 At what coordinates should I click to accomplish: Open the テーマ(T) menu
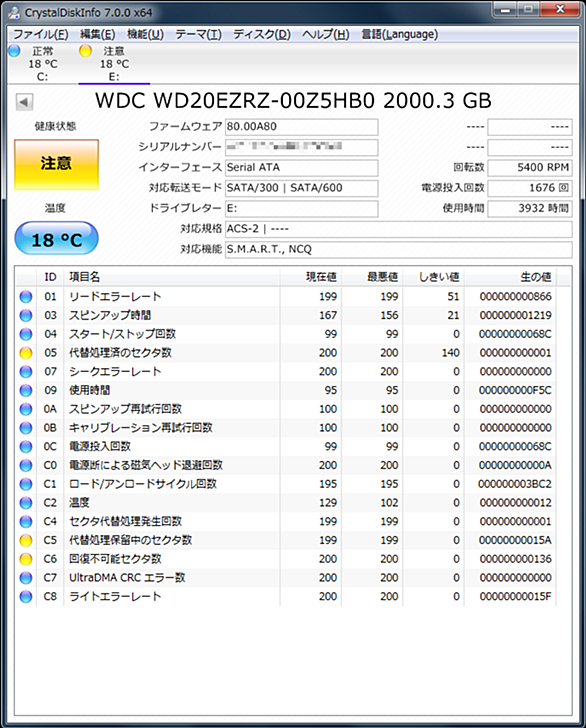click(x=198, y=34)
